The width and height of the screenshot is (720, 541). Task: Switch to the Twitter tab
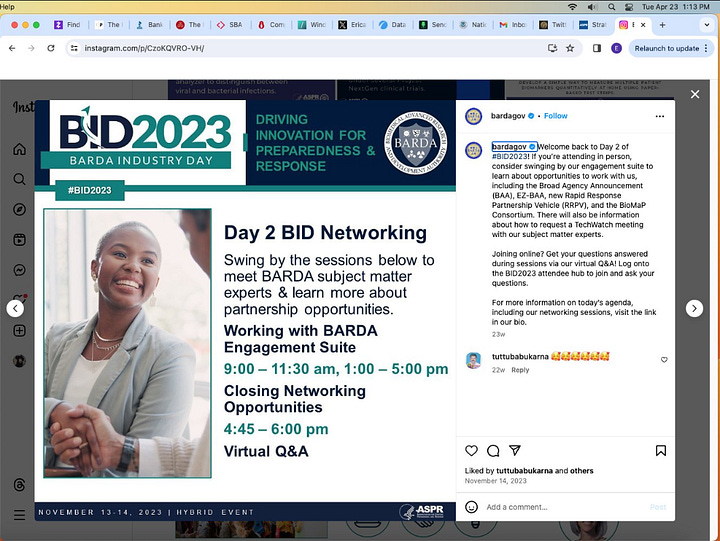tap(553, 25)
